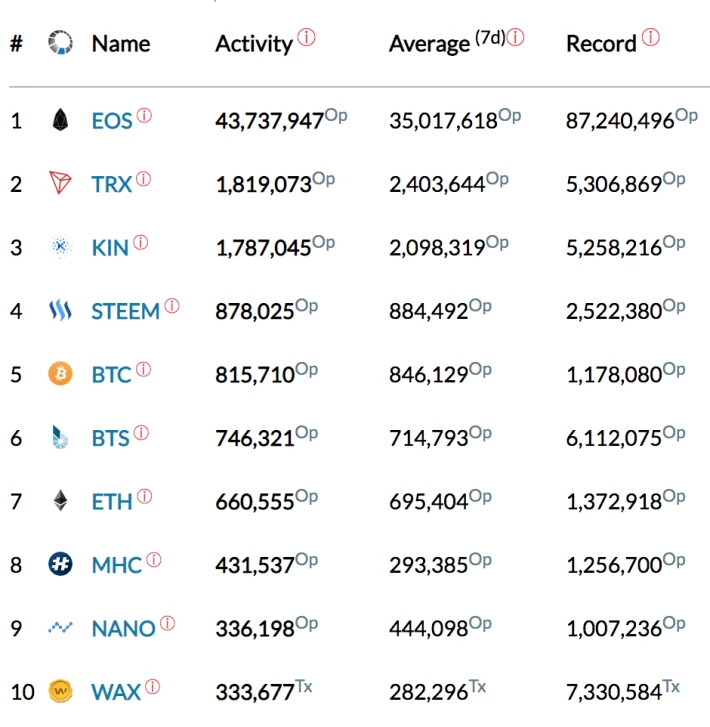Image resolution: width=710 pixels, height=727 pixels.
Task: Click the WAX gold coin logo
Action: (x=60, y=691)
